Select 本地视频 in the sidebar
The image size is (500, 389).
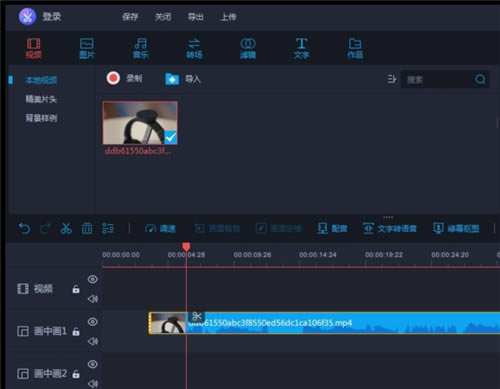[x=41, y=80]
